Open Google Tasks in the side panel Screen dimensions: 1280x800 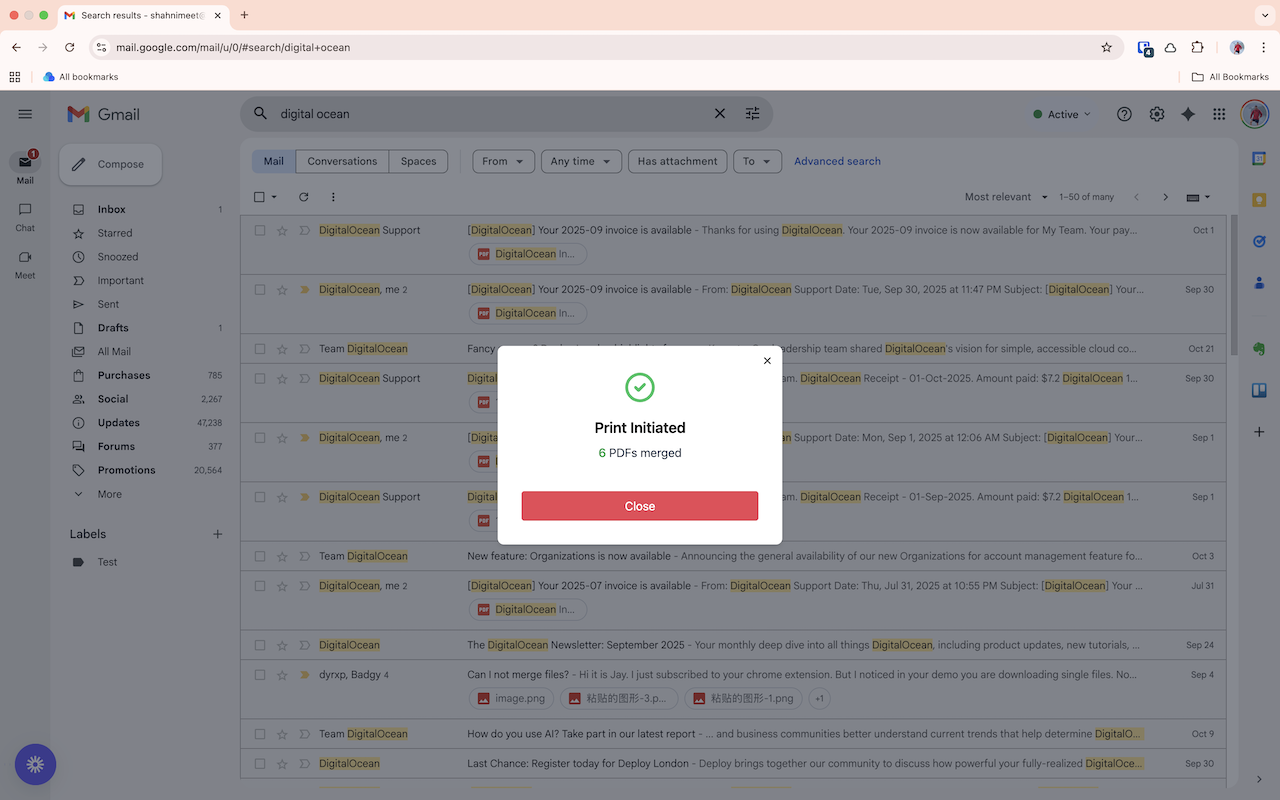point(1259,240)
